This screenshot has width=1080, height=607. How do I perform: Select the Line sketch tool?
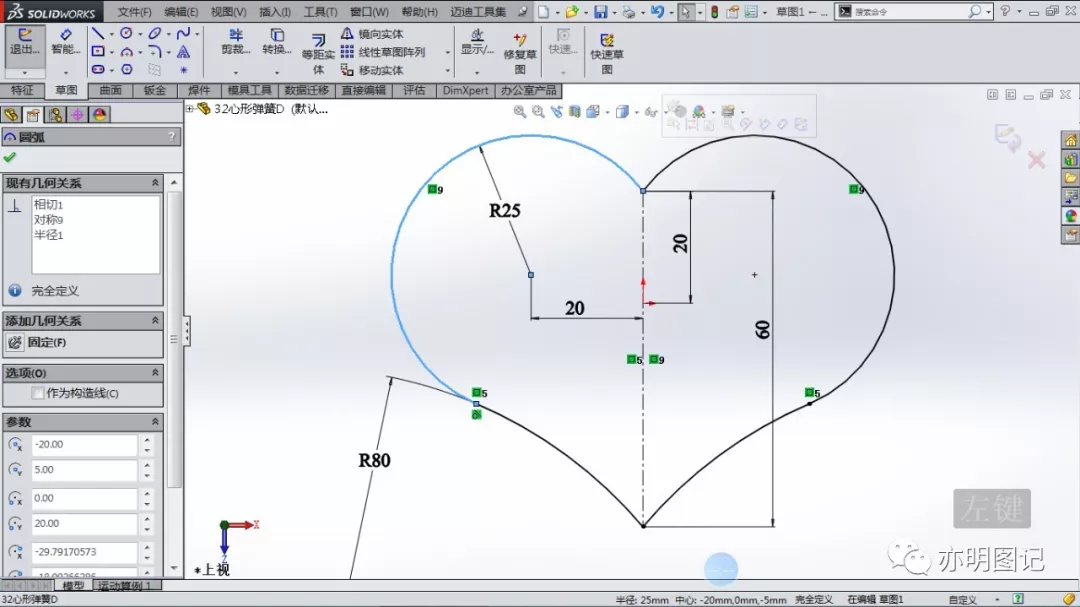[x=98, y=34]
